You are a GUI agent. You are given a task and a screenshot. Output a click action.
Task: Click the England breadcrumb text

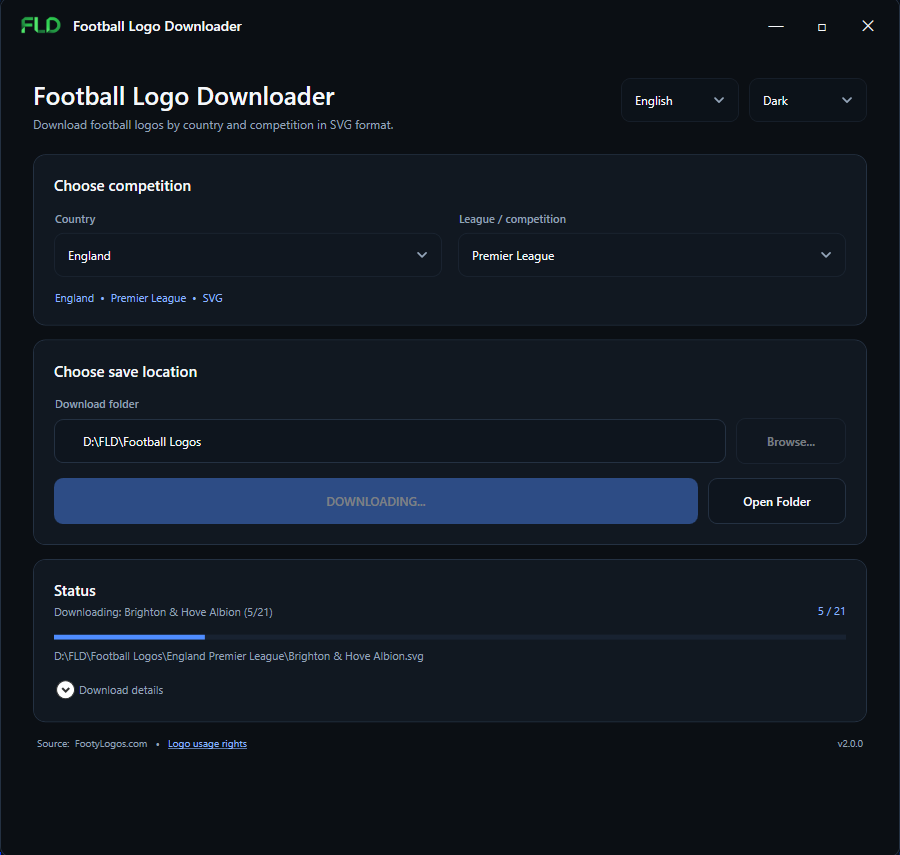click(75, 298)
